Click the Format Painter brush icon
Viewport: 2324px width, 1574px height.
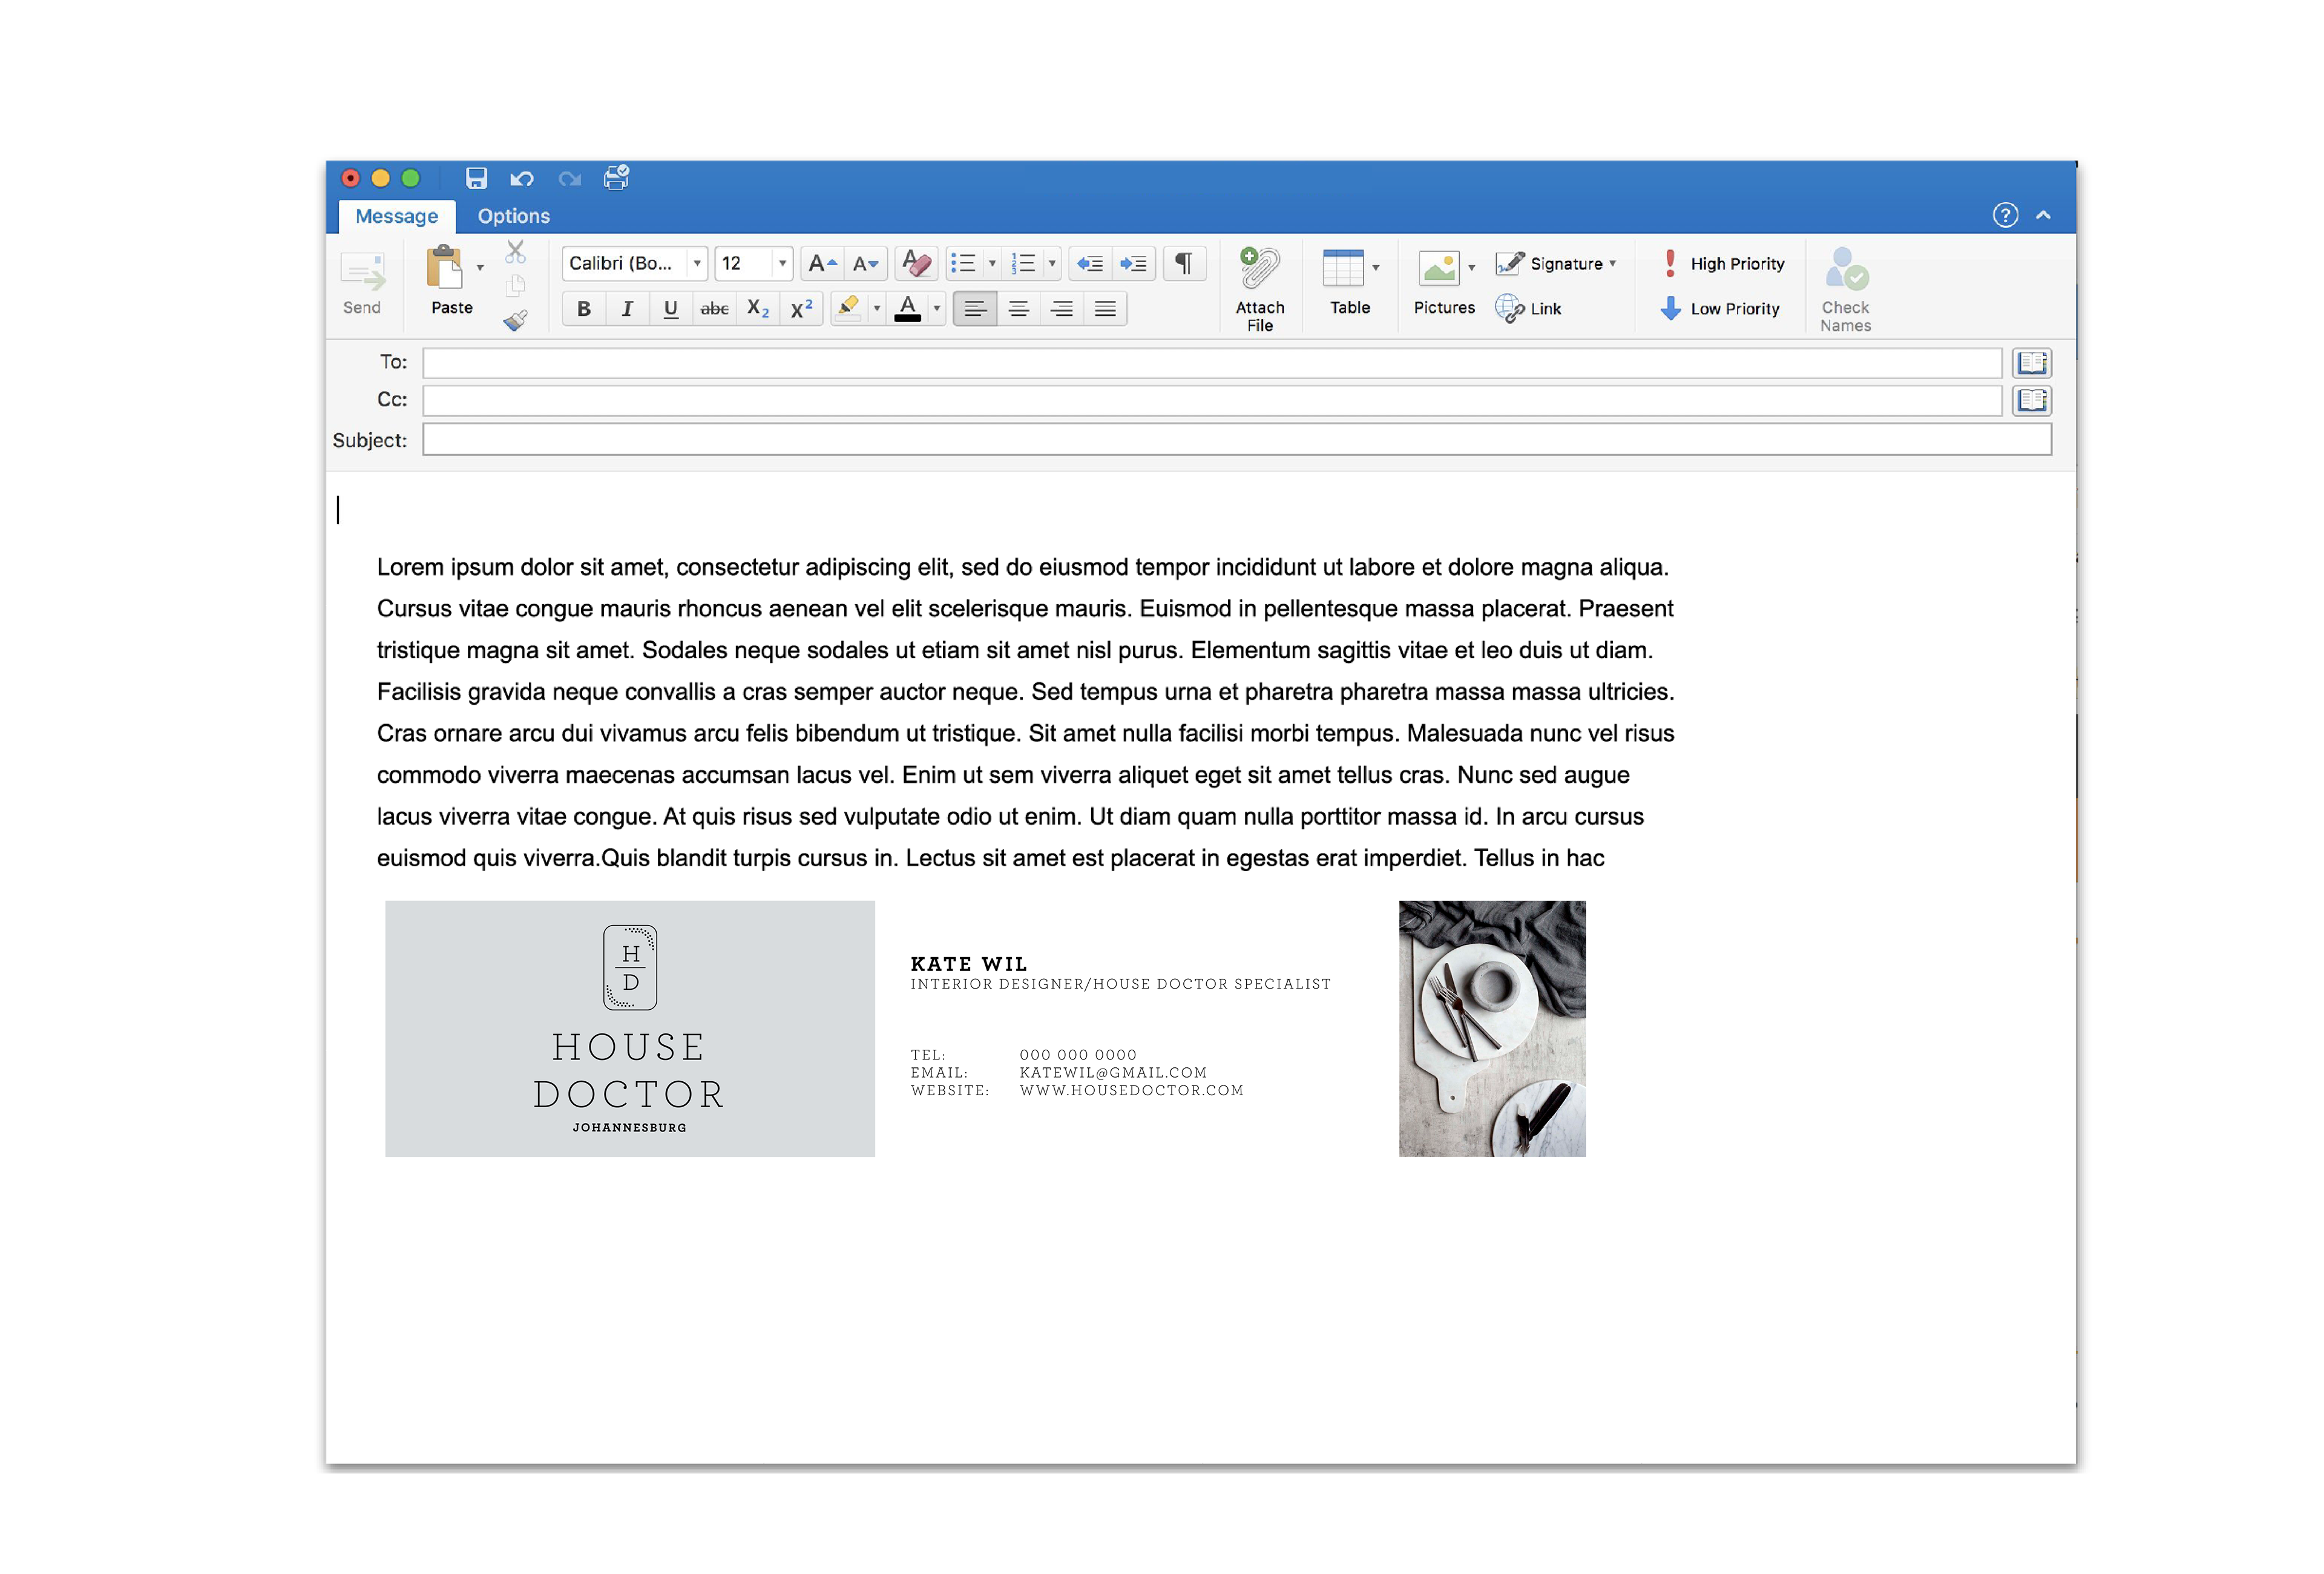coord(515,320)
